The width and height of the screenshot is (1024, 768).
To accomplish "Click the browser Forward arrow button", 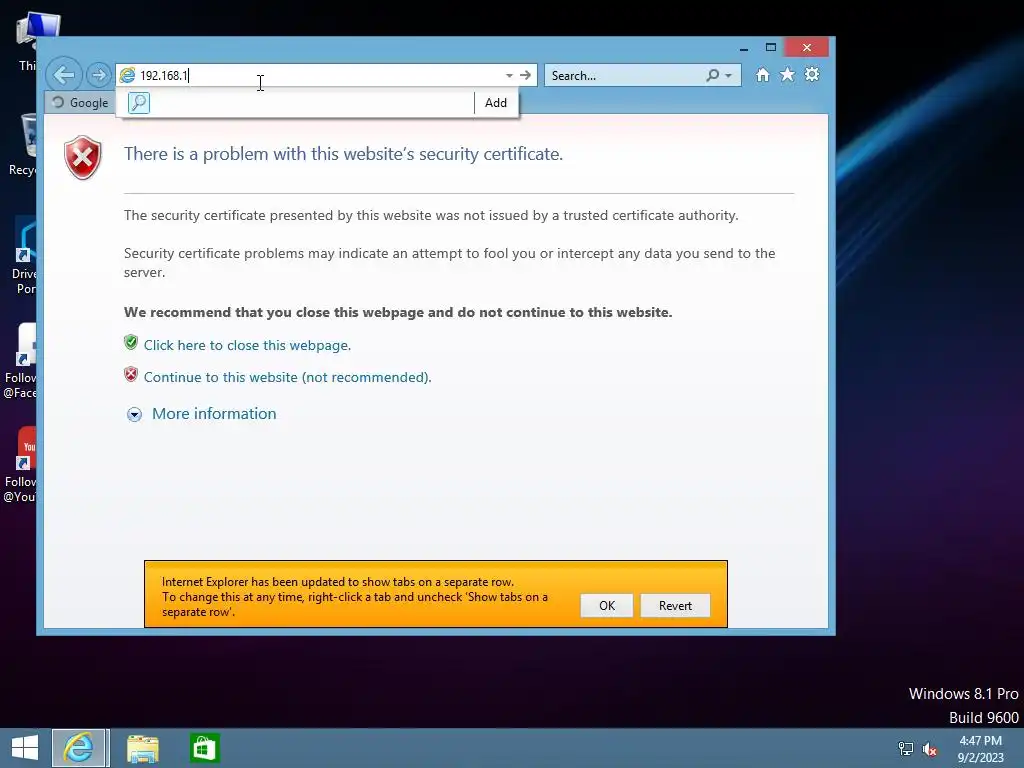I will click(x=99, y=75).
